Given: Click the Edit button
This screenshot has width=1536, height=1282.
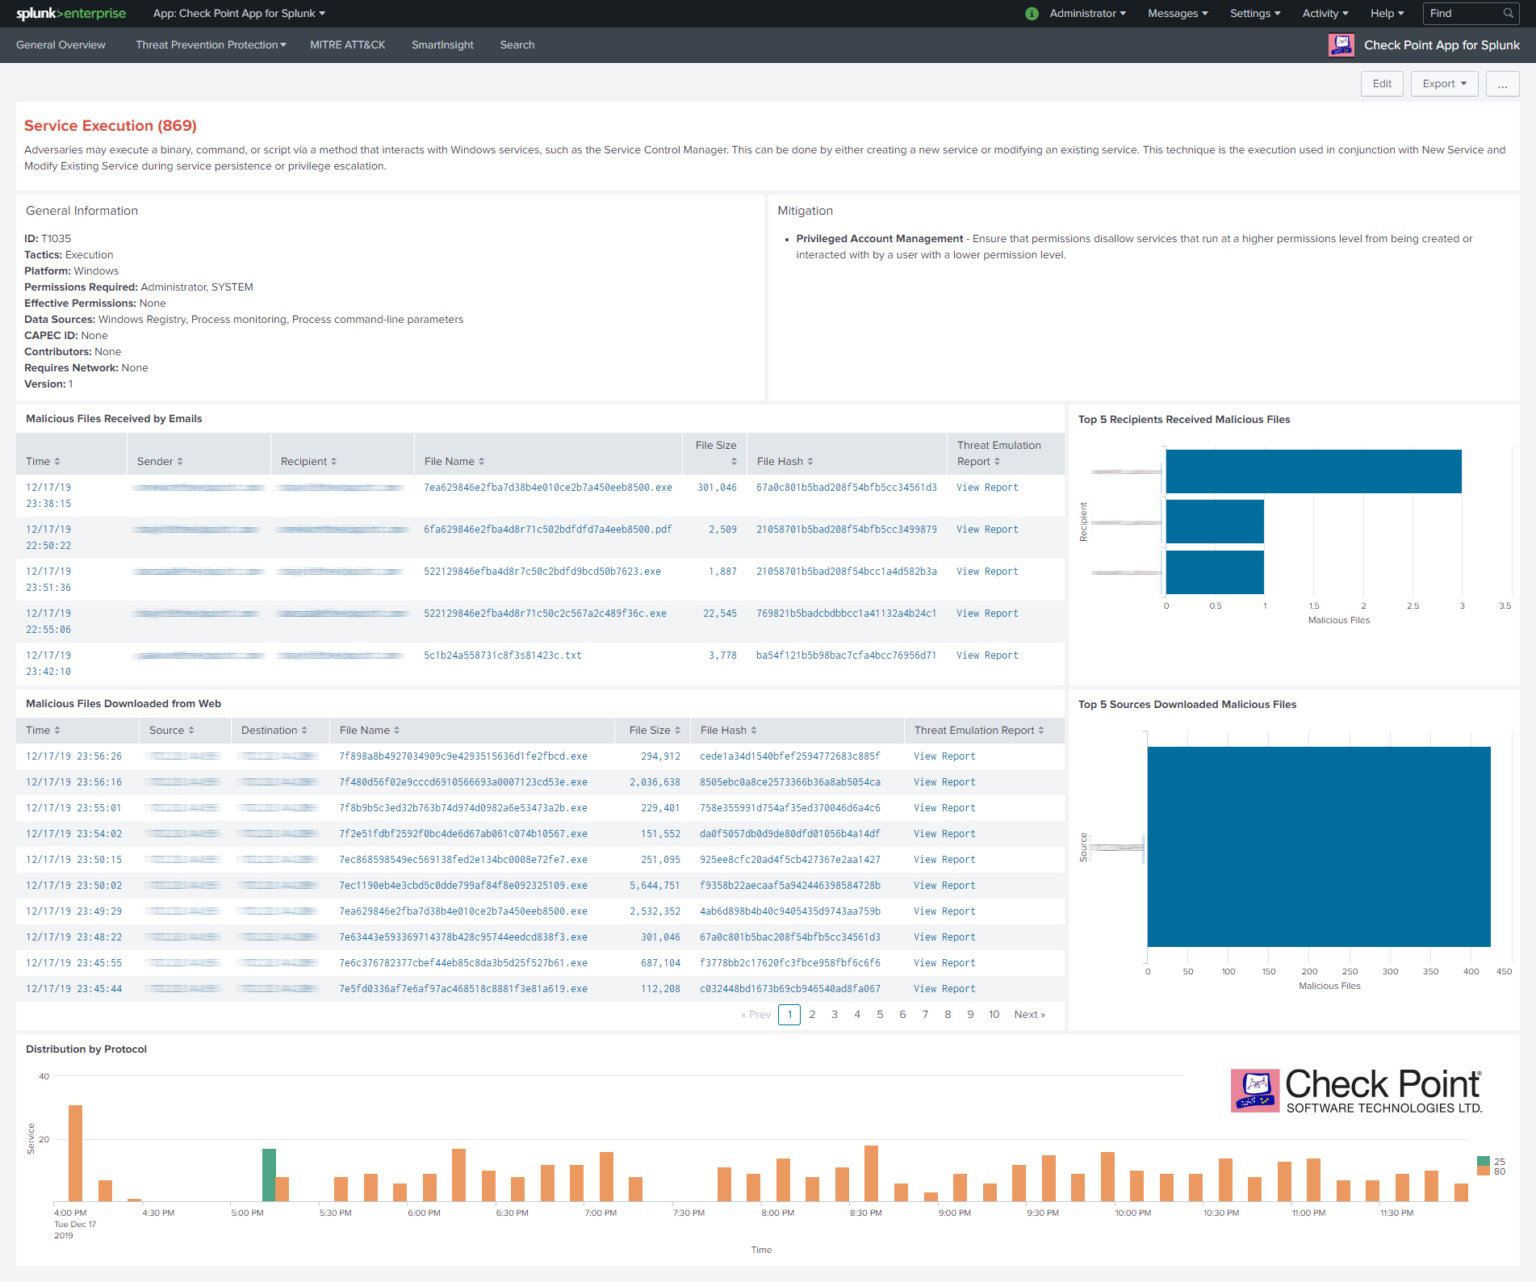Looking at the screenshot, I should tap(1381, 84).
